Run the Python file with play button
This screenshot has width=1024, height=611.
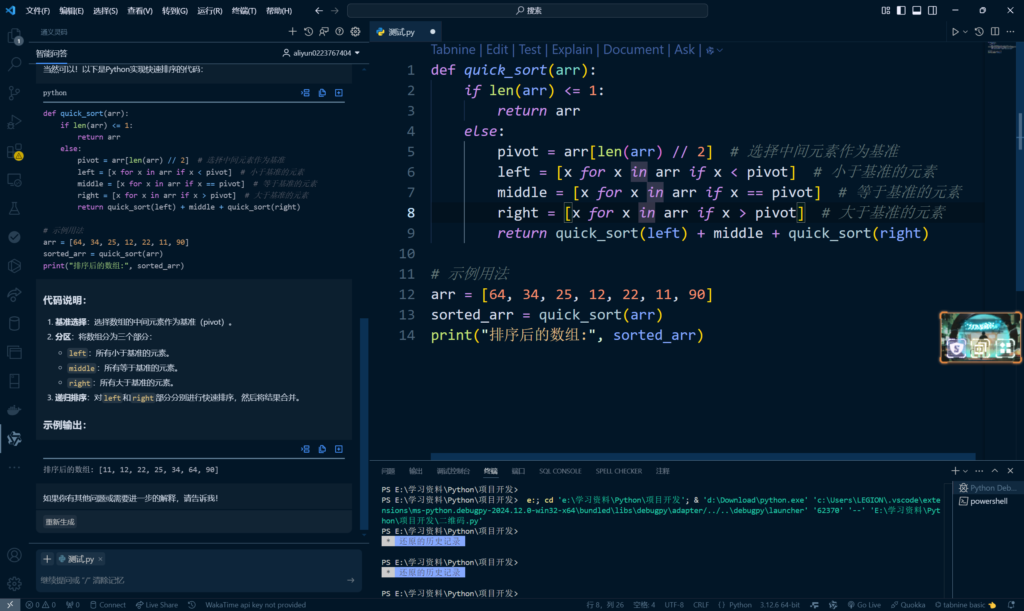(x=956, y=32)
